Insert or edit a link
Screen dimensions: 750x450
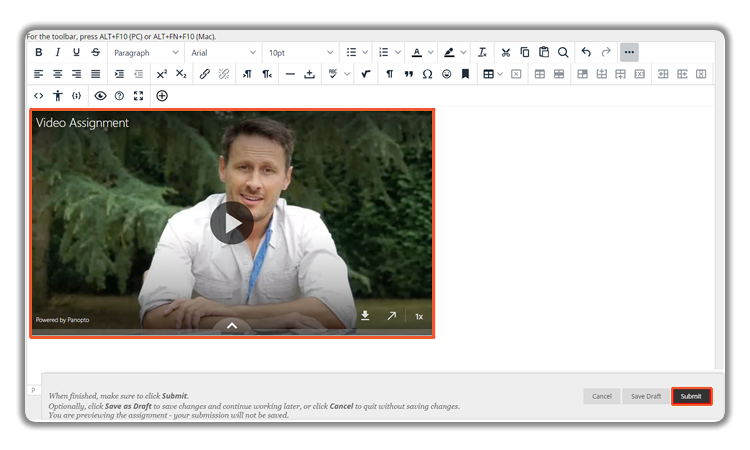[x=205, y=74]
